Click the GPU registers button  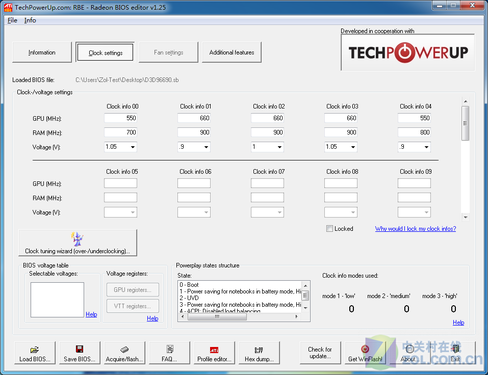click(x=132, y=290)
